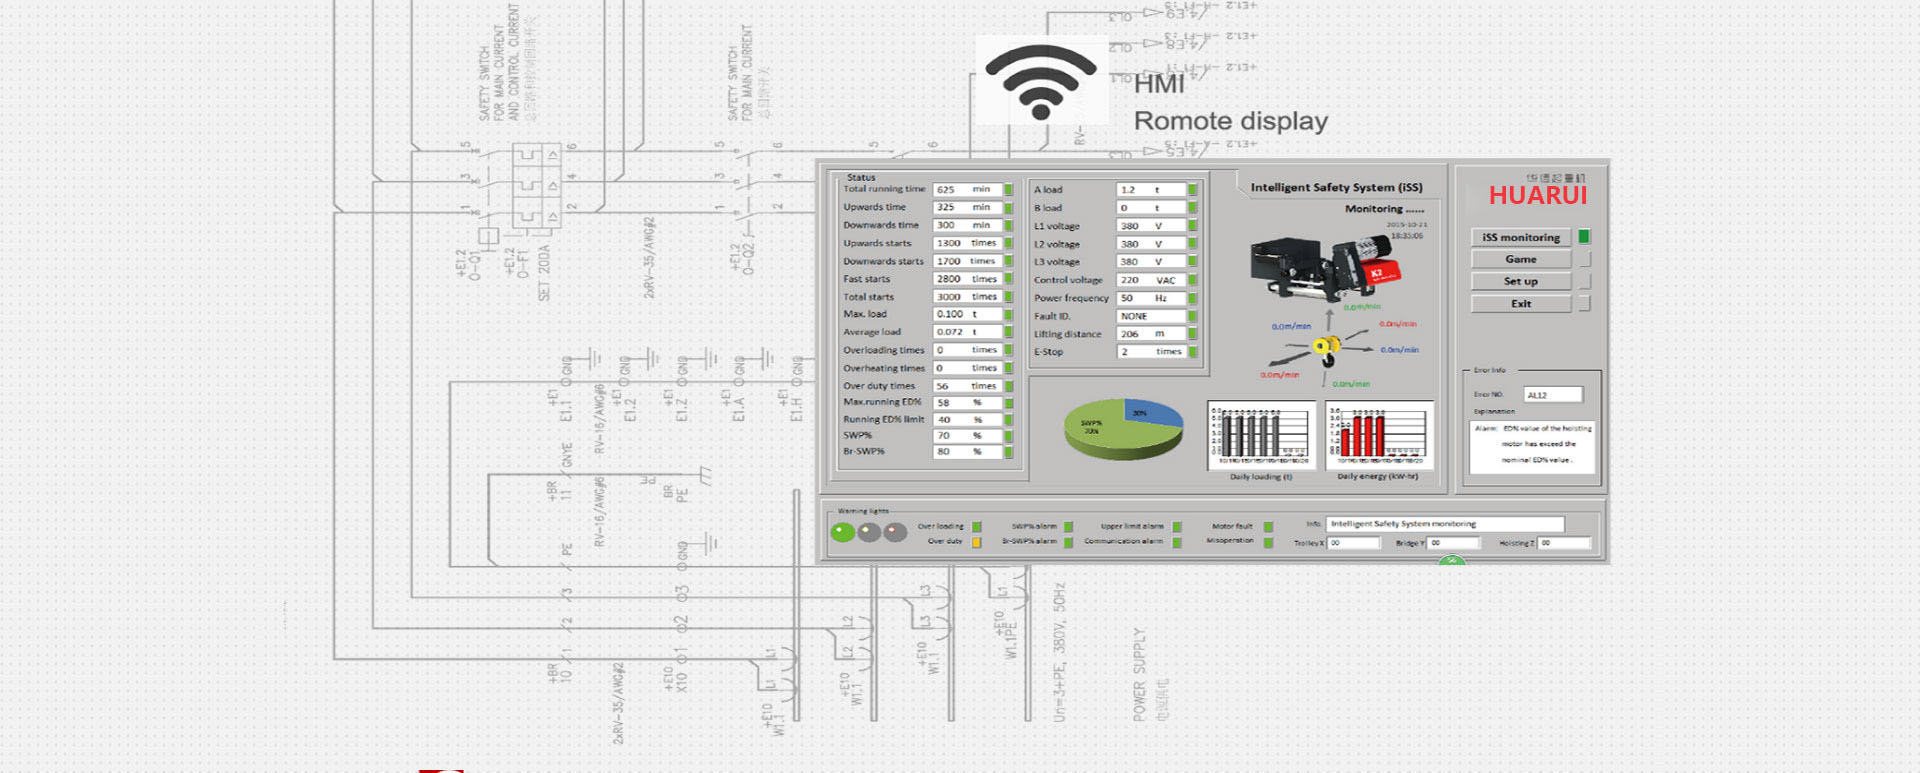This screenshot has height=773, width=1920.
Task: Toggle the indicator beside iSS monitoring
Action: [1584, 237]
